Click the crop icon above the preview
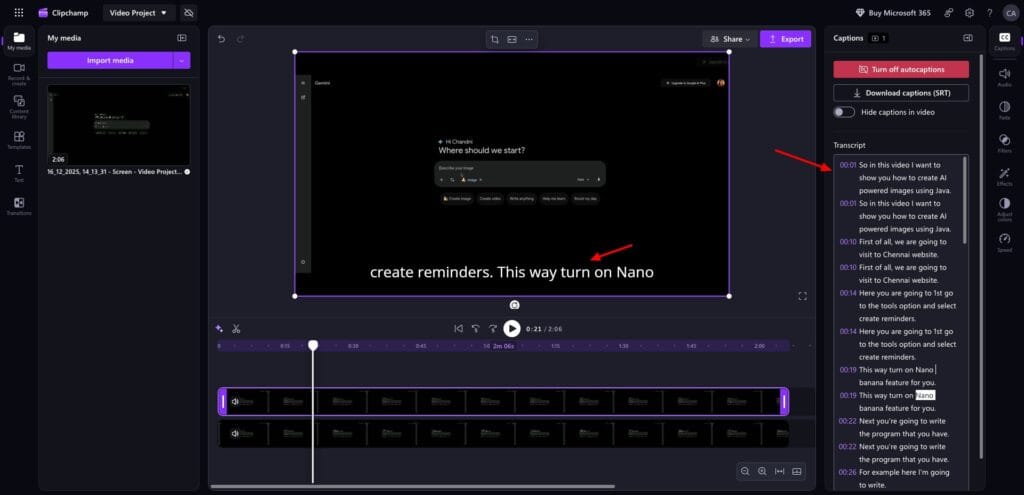 click(x=494, y=39)
